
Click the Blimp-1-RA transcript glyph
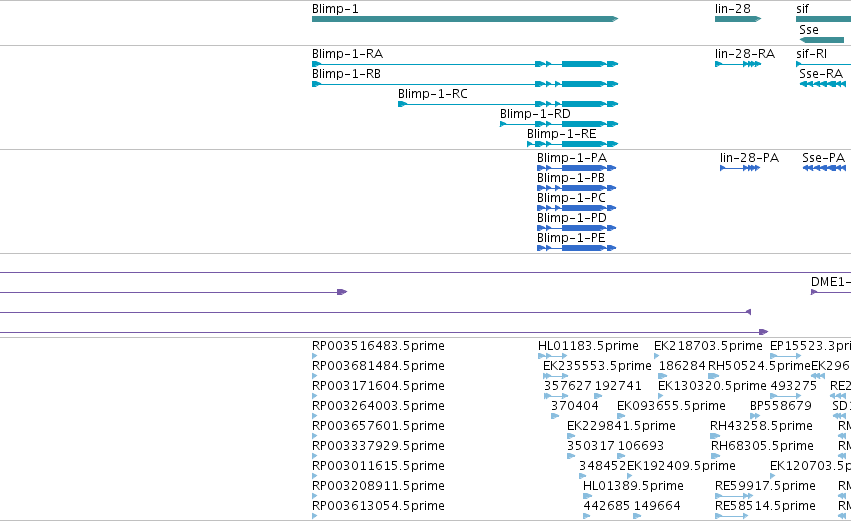465,64
